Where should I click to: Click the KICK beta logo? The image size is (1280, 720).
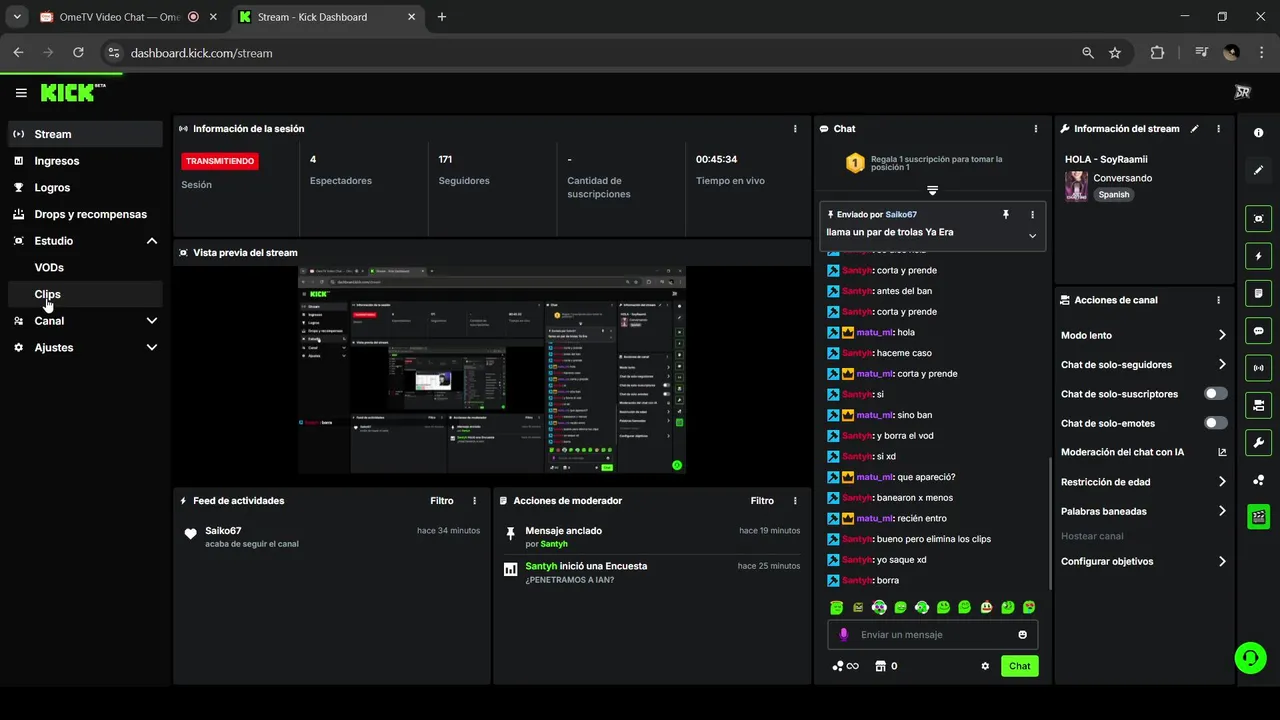(x=73, y=92)
